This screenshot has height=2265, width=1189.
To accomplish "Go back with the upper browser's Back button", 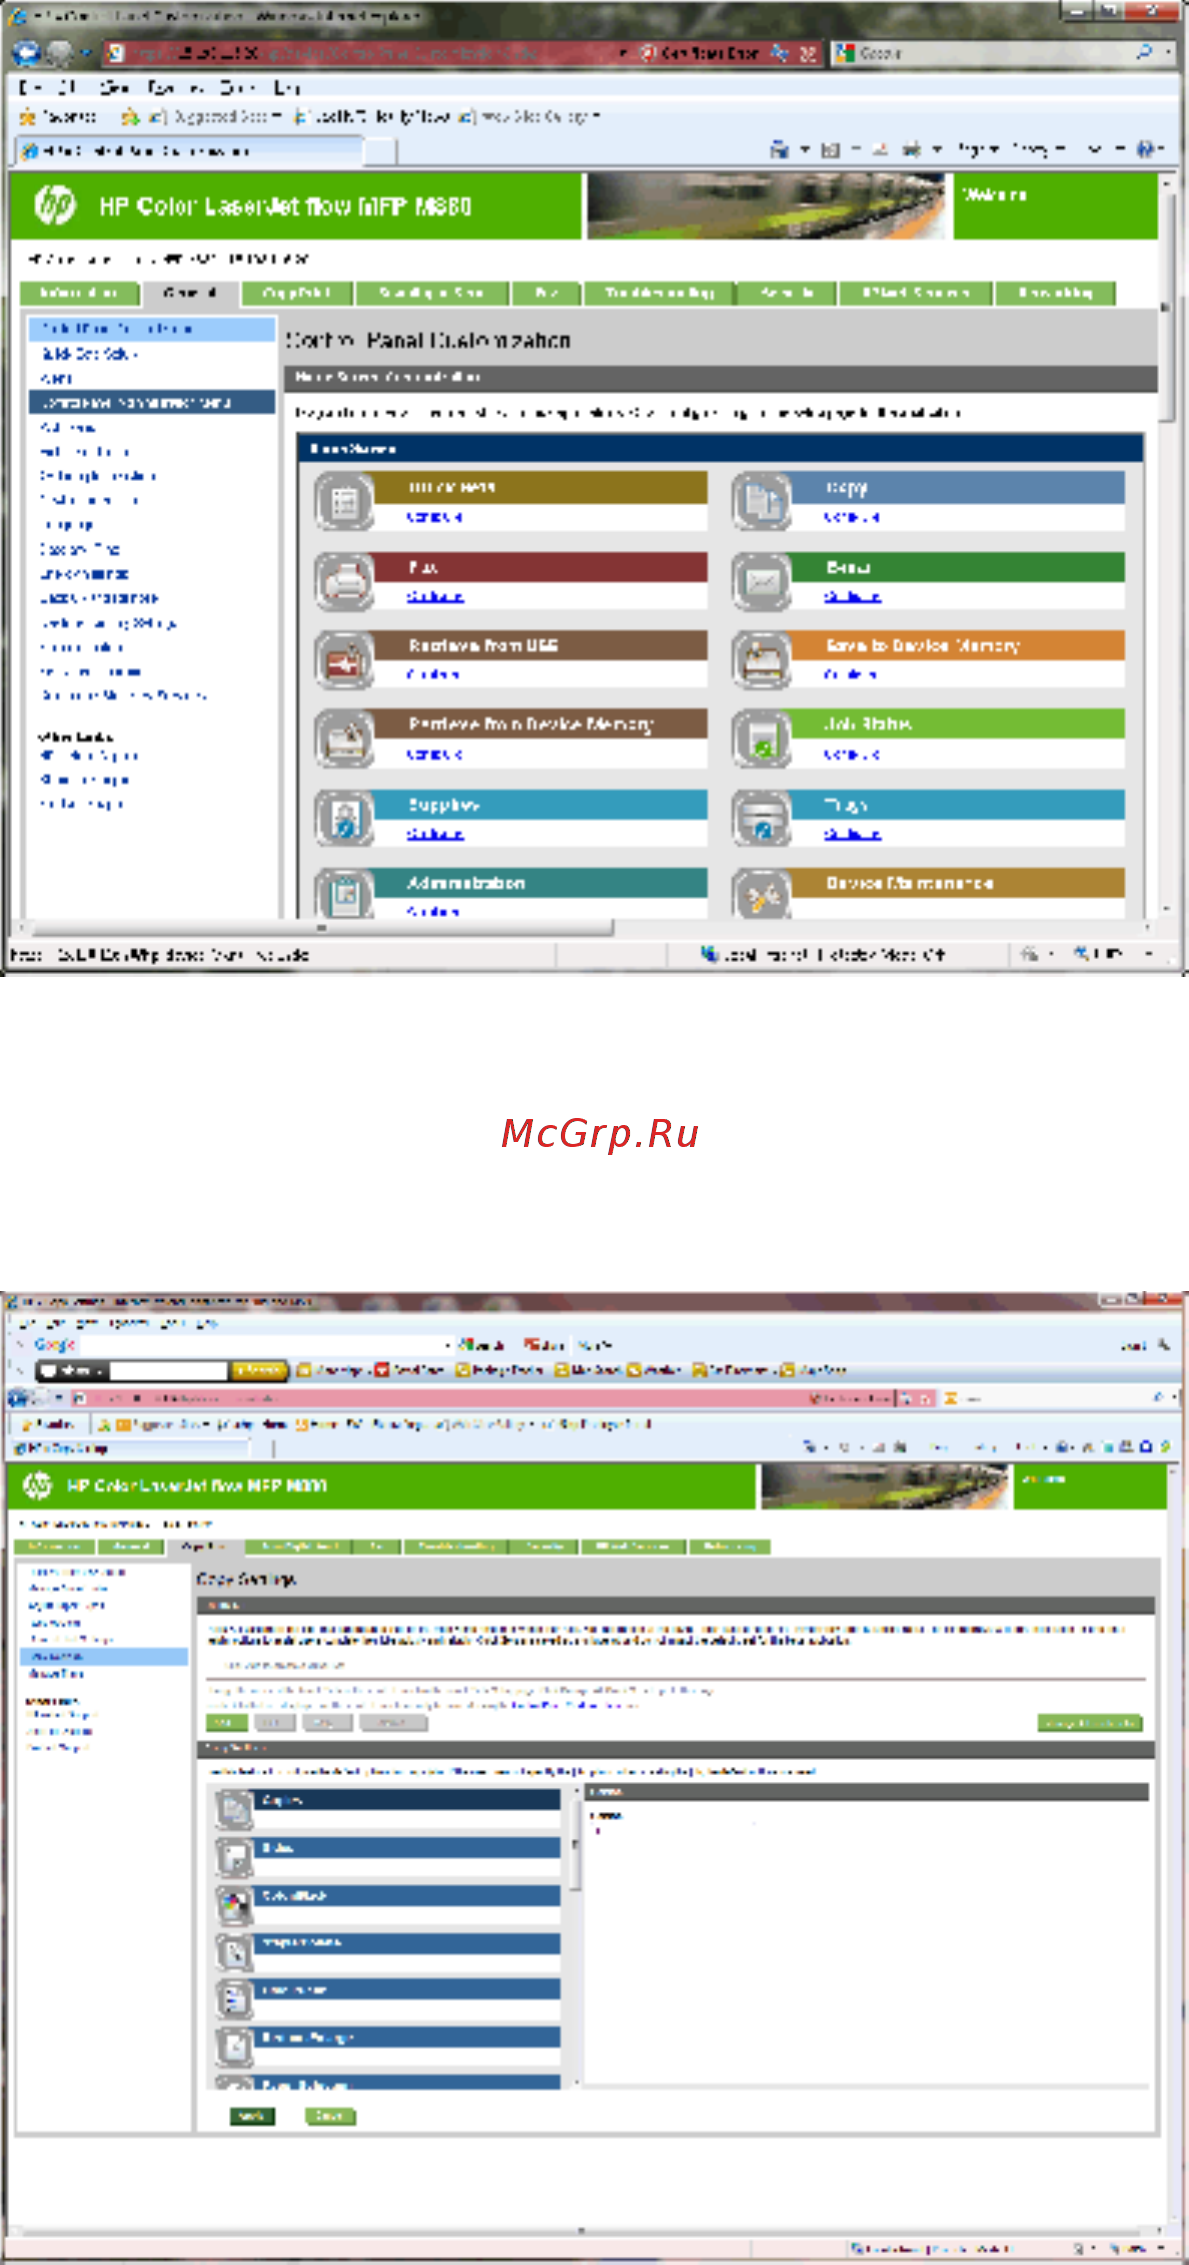I will (x=28, y=52).
